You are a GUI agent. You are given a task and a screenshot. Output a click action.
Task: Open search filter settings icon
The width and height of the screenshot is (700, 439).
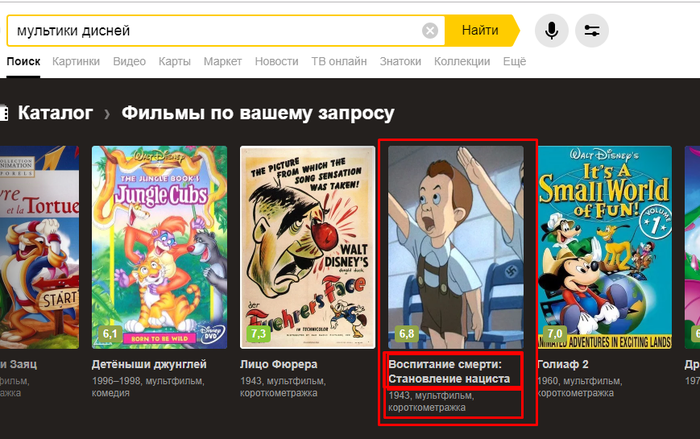(592, 30)
